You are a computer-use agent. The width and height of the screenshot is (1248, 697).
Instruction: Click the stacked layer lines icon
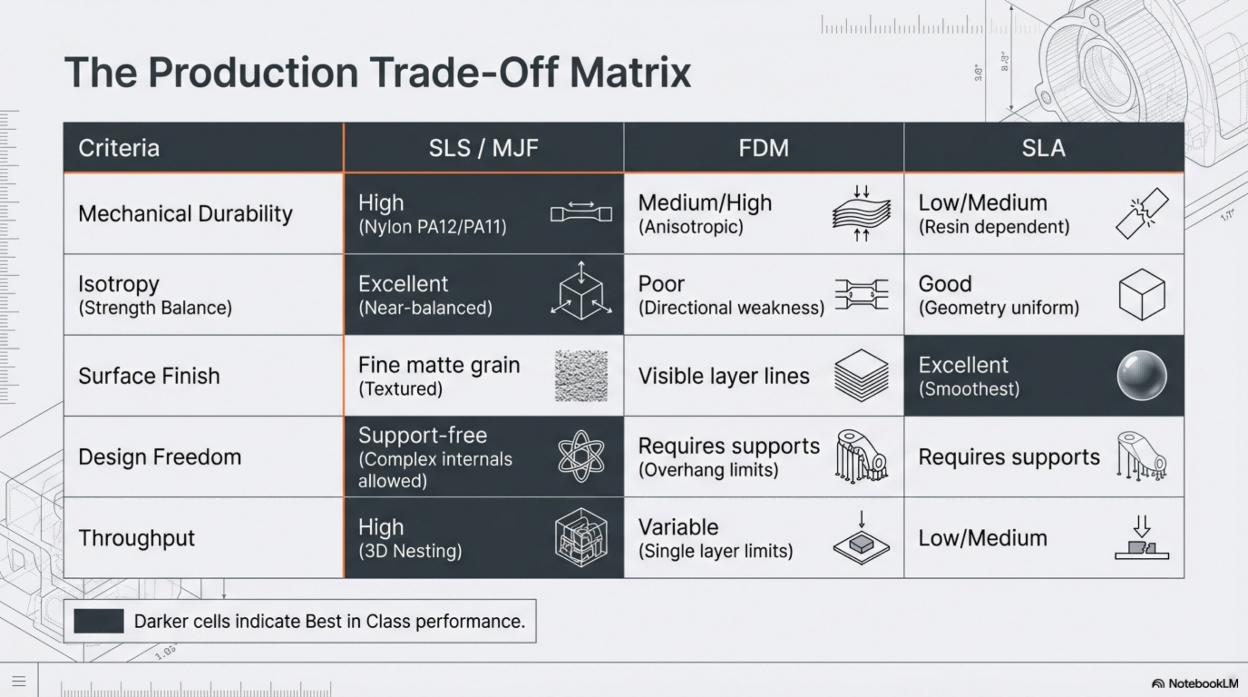(x=861, y=376)
